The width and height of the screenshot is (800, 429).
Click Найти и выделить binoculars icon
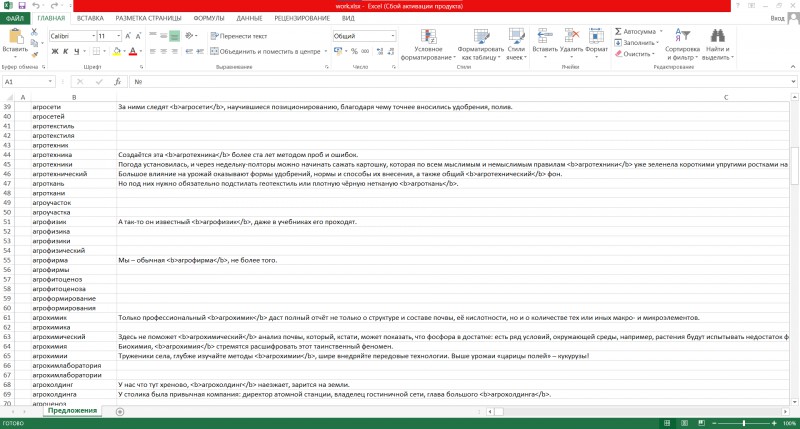click(x=718, y=36)
